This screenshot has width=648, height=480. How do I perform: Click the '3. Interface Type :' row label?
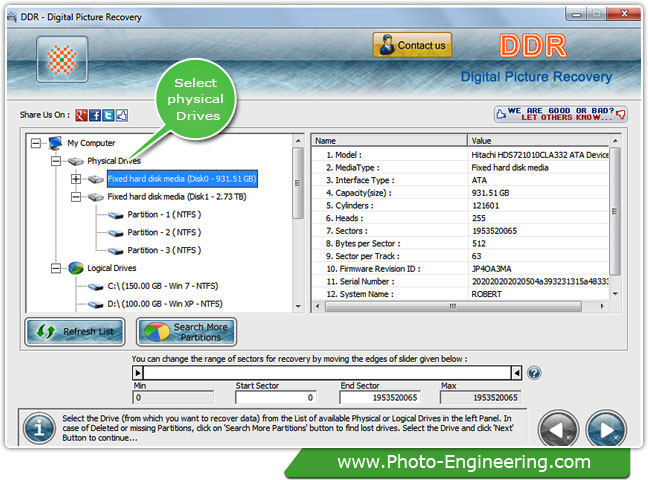click(x=360, y=181)
